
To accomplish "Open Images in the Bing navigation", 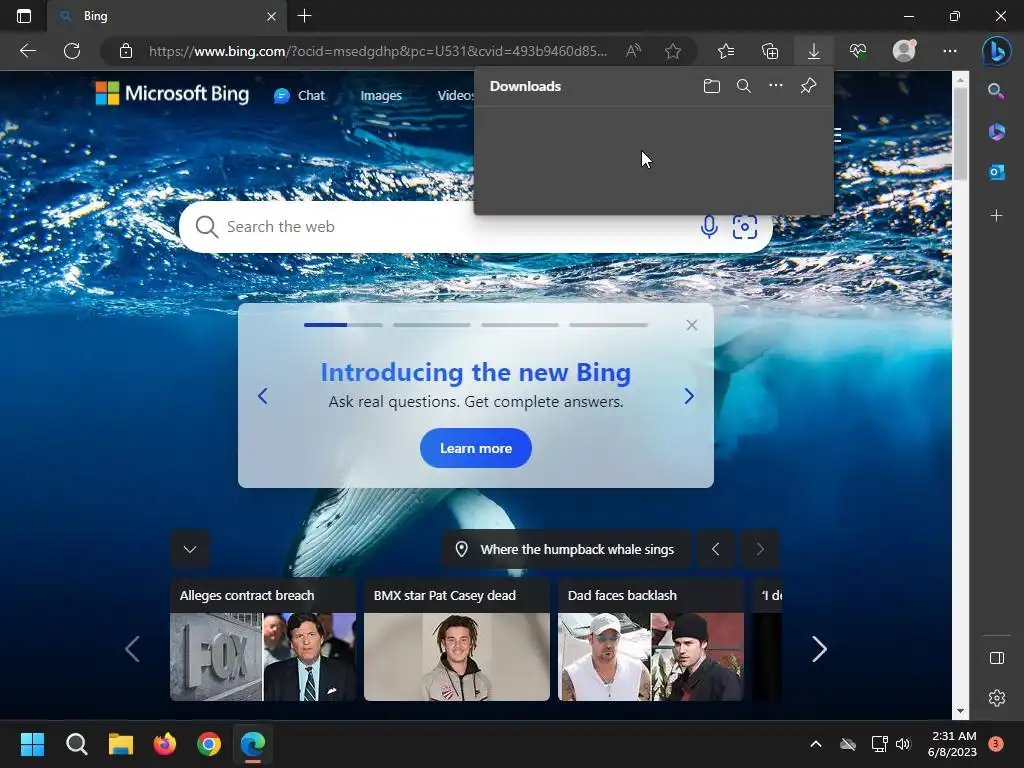I will (x=381, y=95).
